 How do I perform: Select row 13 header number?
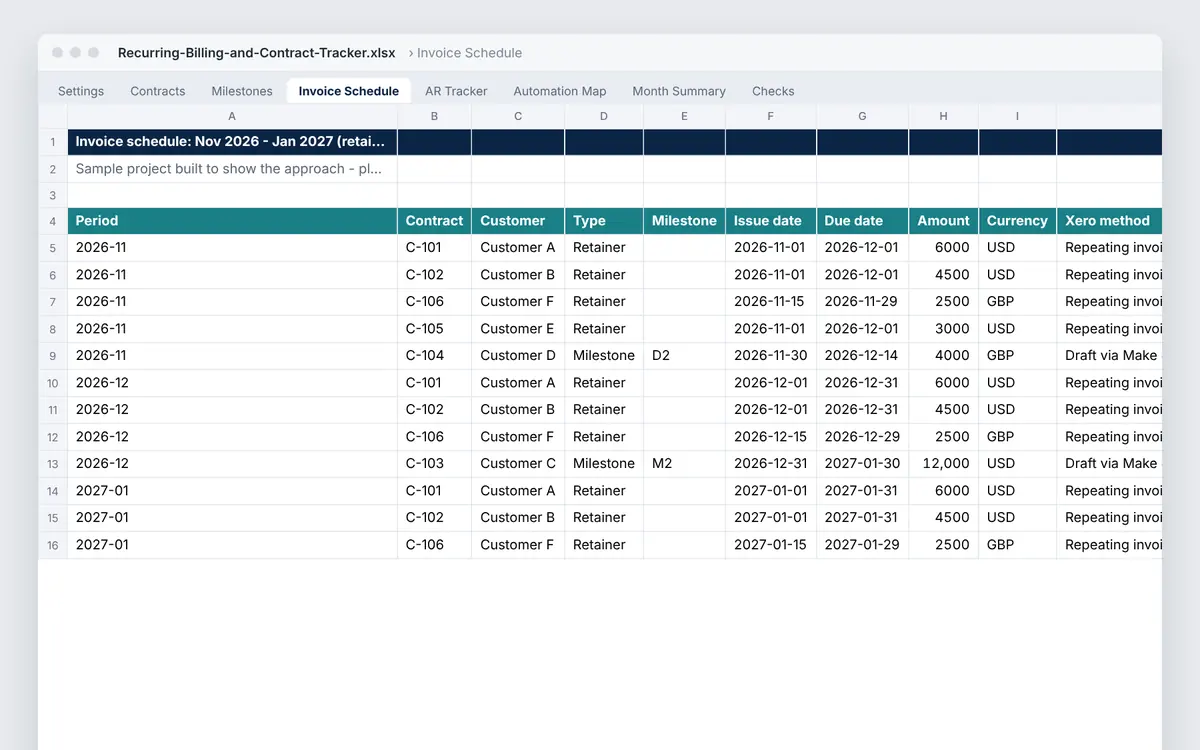click(53, 463)
